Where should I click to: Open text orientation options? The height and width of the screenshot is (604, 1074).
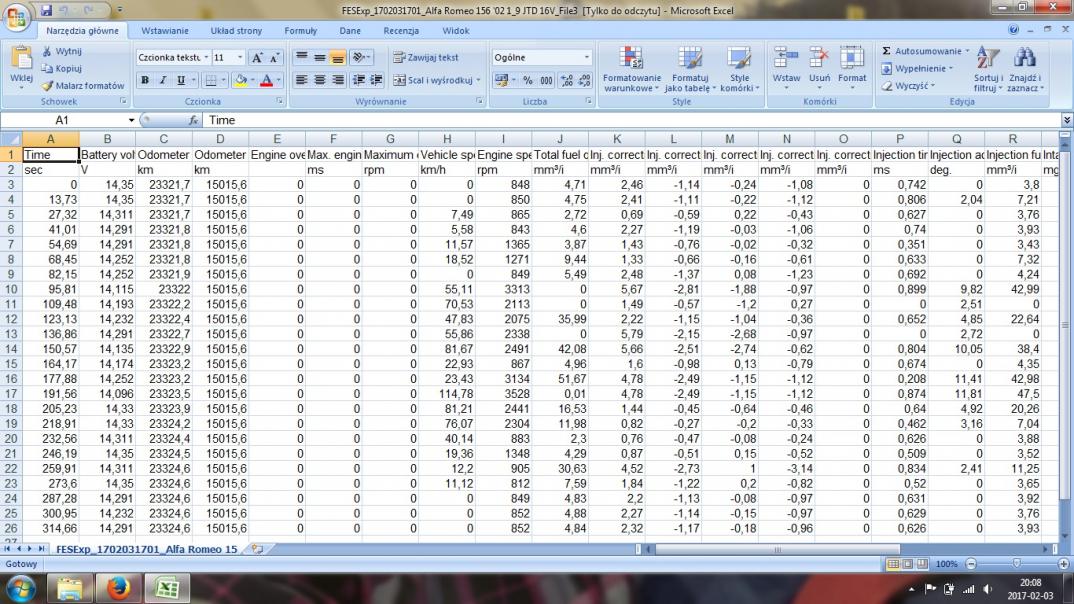pyautogui.click(x=360, y=58)
